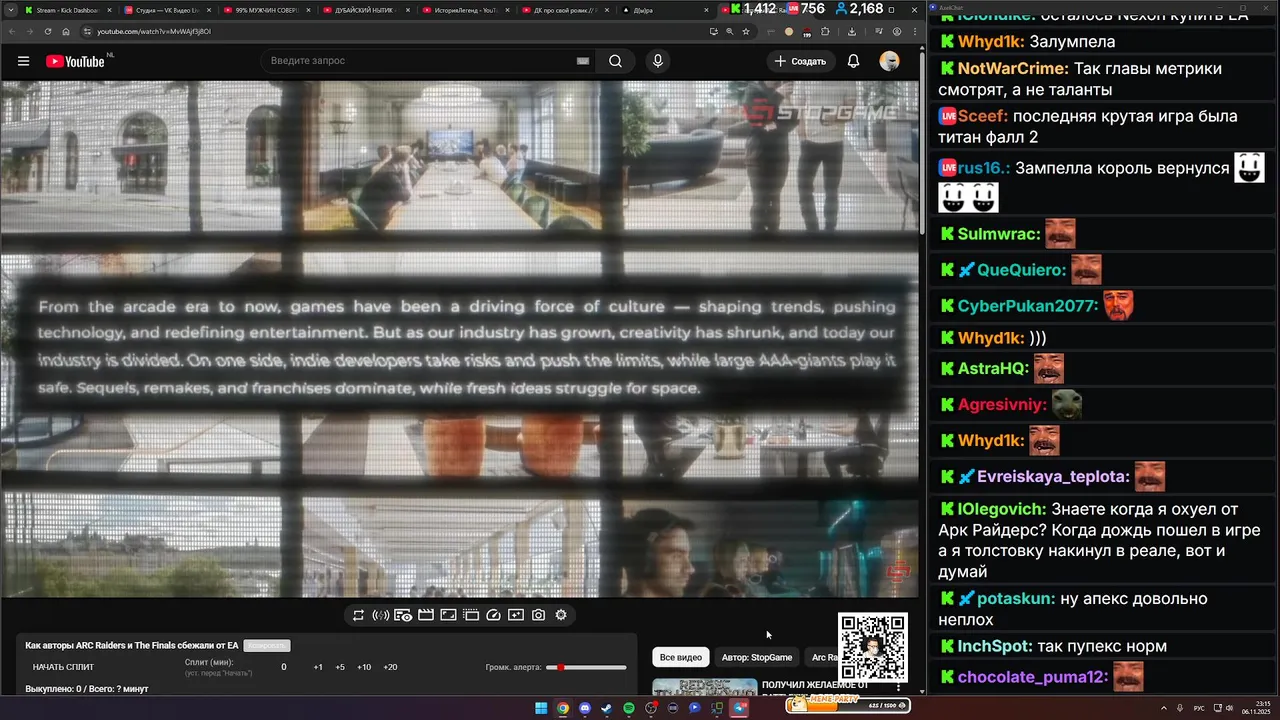Add +5 minutes to split

click(x=340, y=667)
